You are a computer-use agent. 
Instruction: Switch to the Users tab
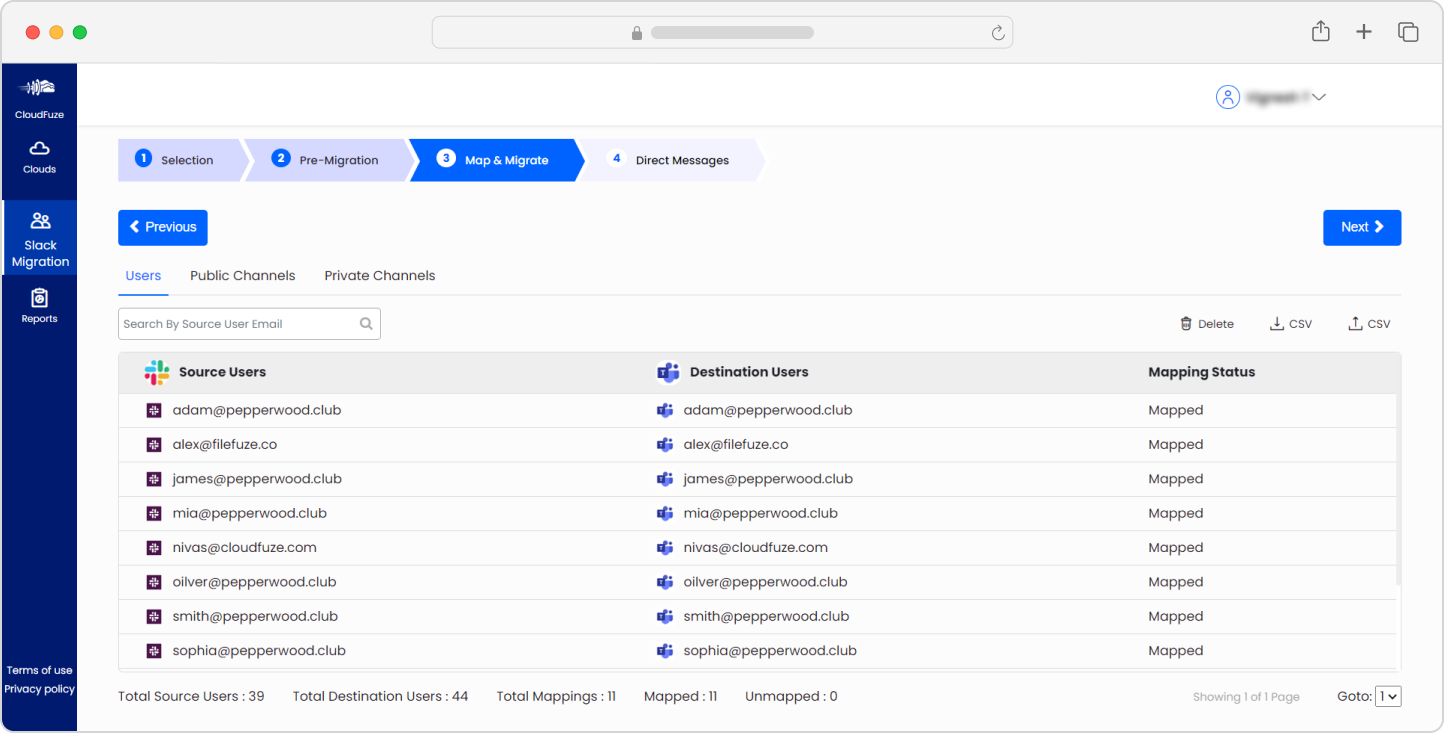[x=143, y=276]
